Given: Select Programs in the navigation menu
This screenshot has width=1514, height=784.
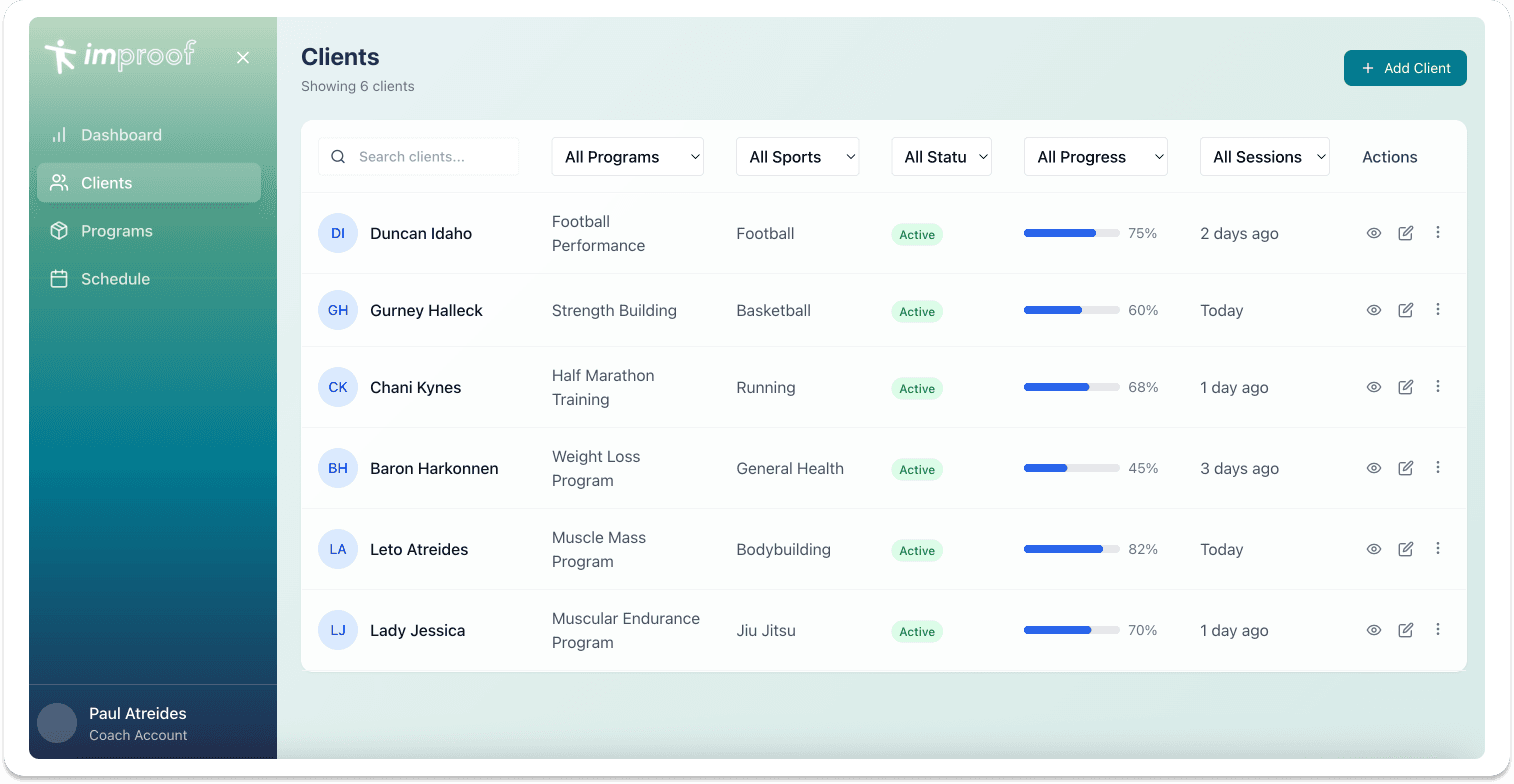Looking at the screenshot, I should (x=117, y=230).
